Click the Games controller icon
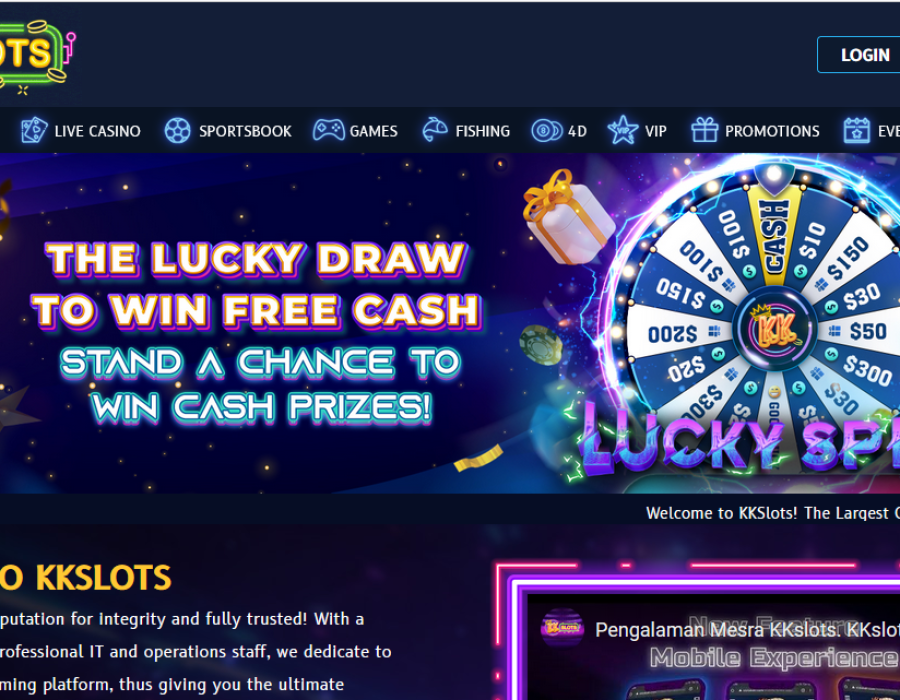Screen dimensions: 900x700 click(328, 130)
